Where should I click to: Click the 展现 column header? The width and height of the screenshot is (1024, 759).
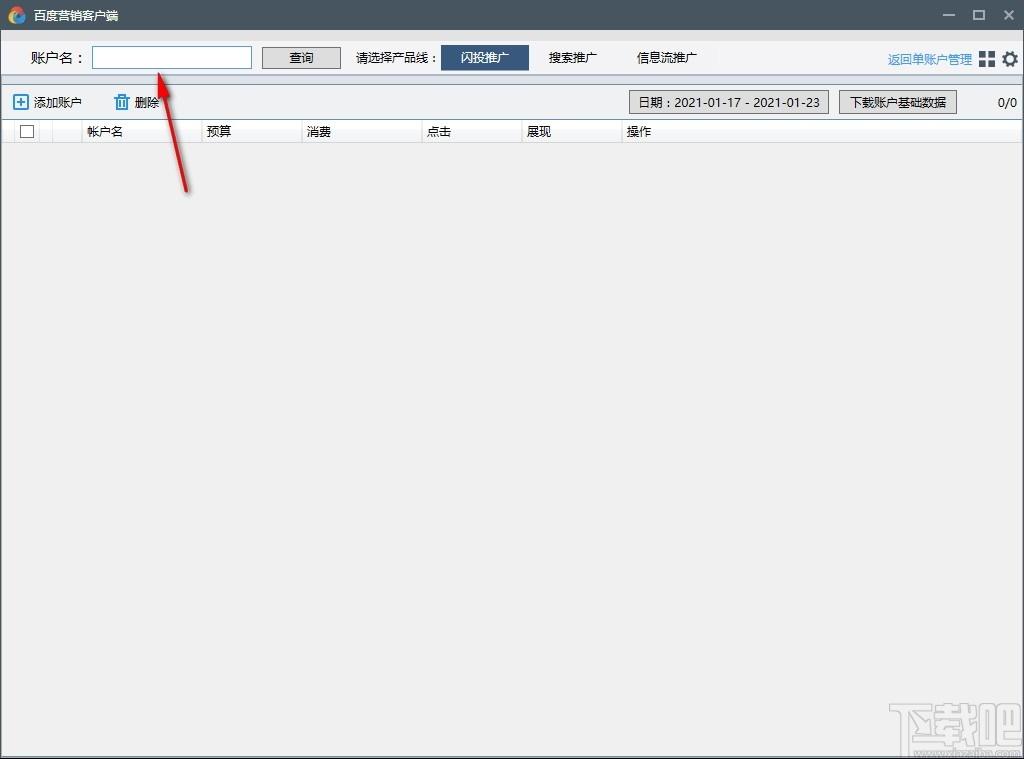click(539, 131)
